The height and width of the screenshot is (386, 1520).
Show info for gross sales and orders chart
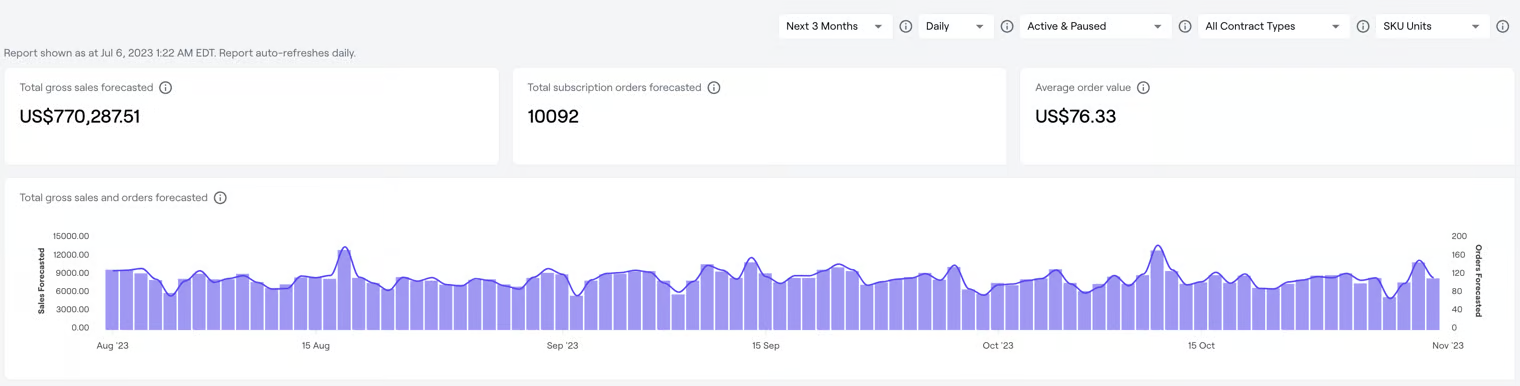[x=220, y=198]
